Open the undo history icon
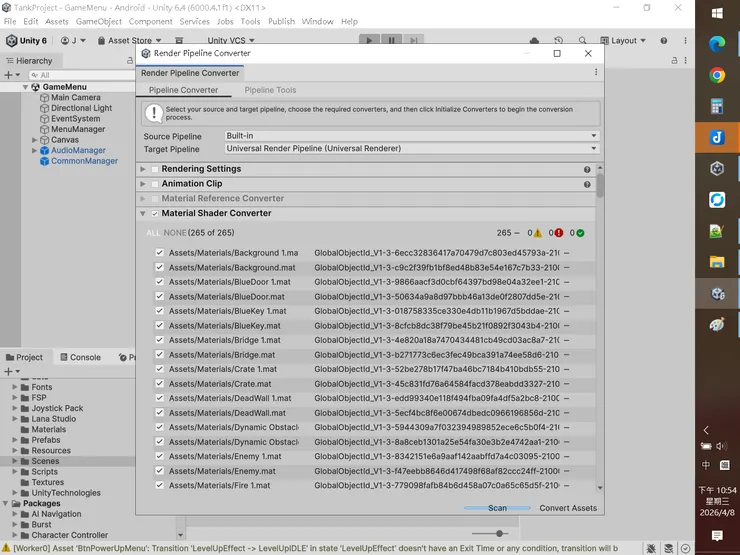This screenshot has width=740, height=555. pyautogui.click(x=559, y=41)
